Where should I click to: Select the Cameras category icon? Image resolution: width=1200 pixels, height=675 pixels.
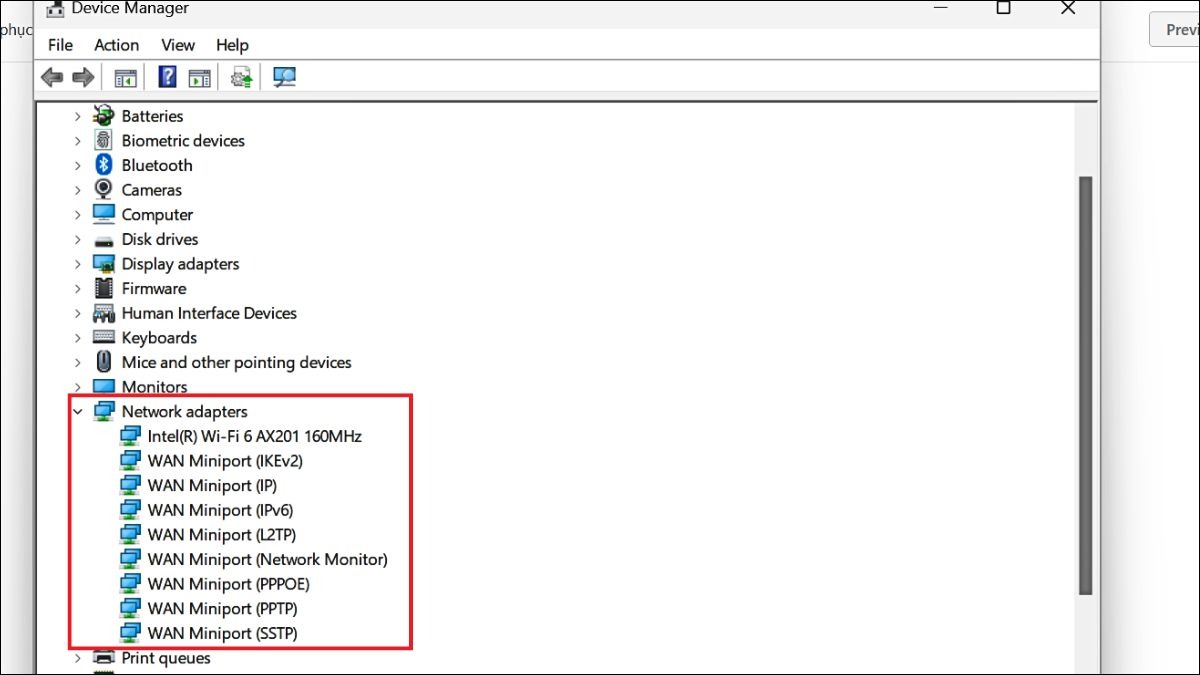pyautogui.click(x=104, y=190)
